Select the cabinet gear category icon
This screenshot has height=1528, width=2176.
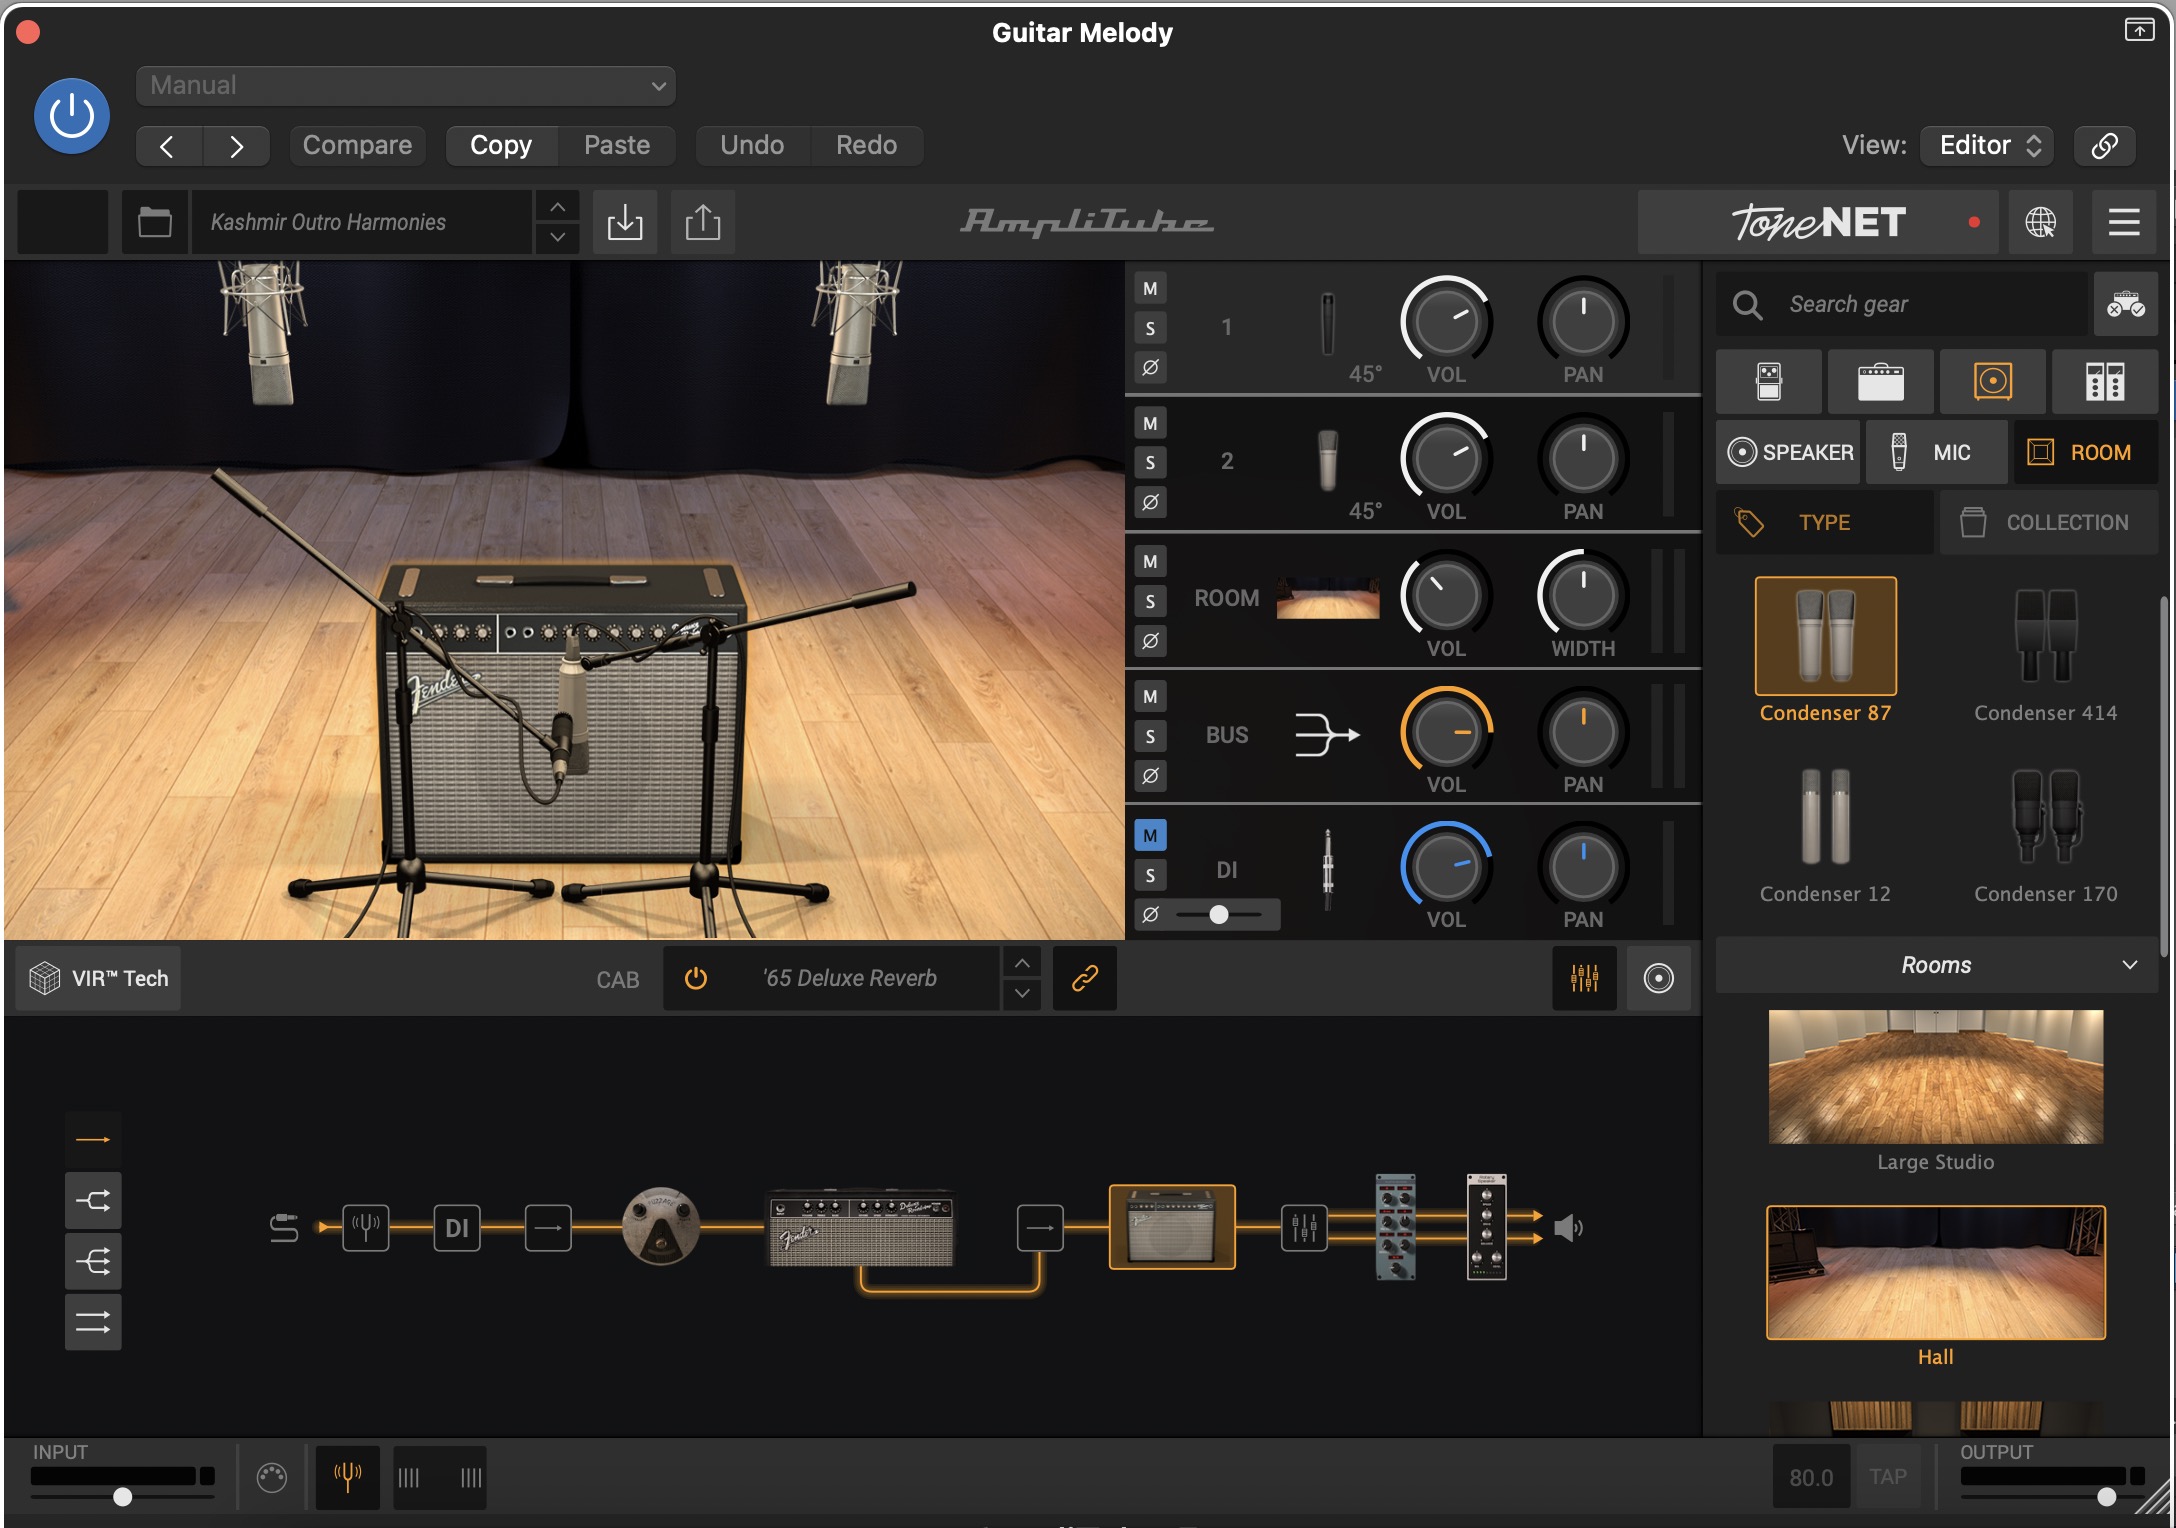coord(1992,381)
